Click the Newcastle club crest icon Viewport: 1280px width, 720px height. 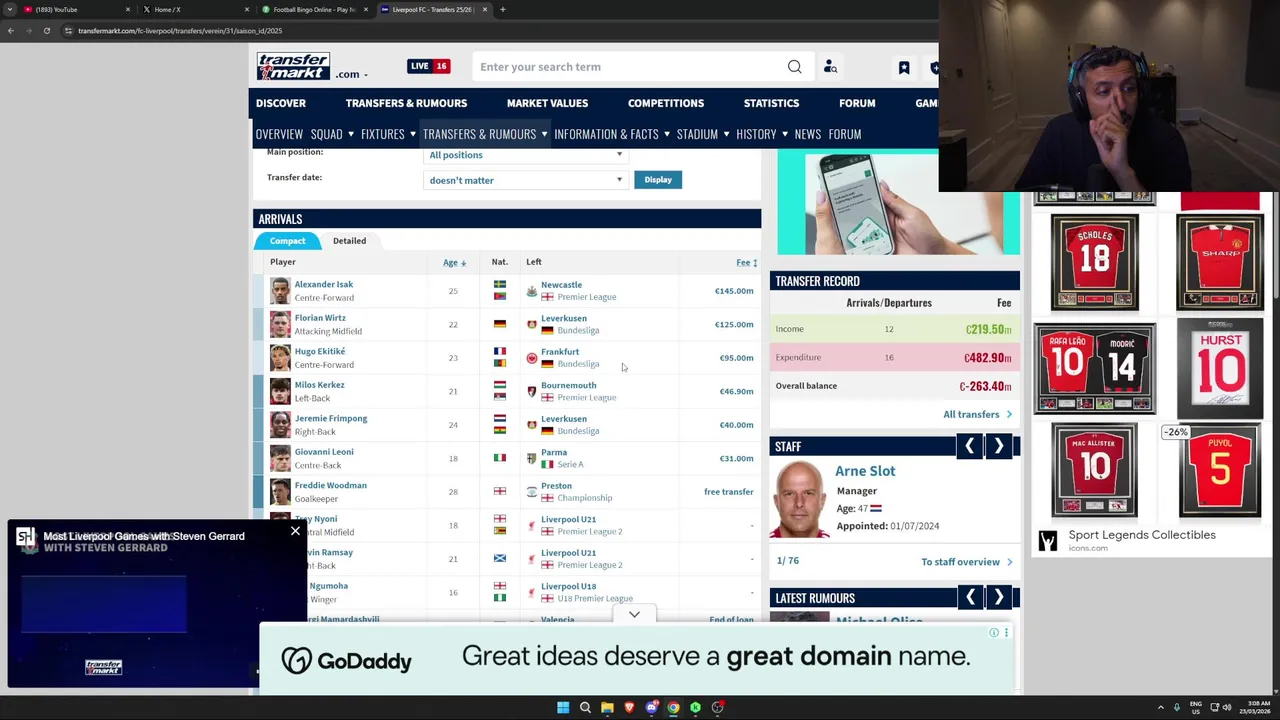pos(532,291)
